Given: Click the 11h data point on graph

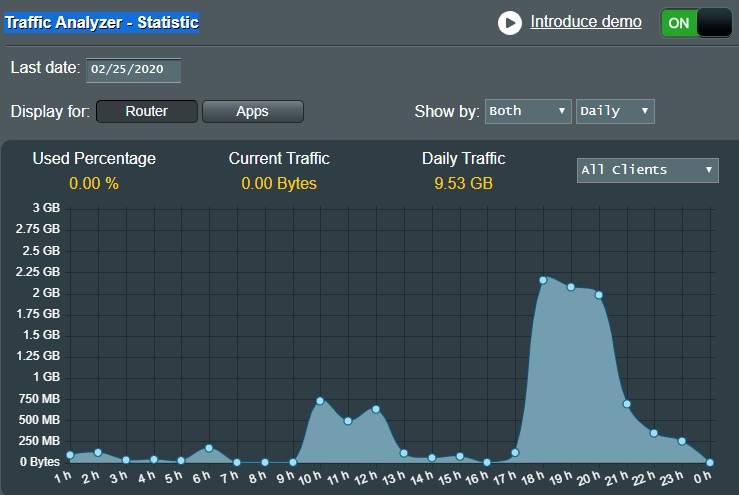Looking at the screenshot, I should point(348,421).
